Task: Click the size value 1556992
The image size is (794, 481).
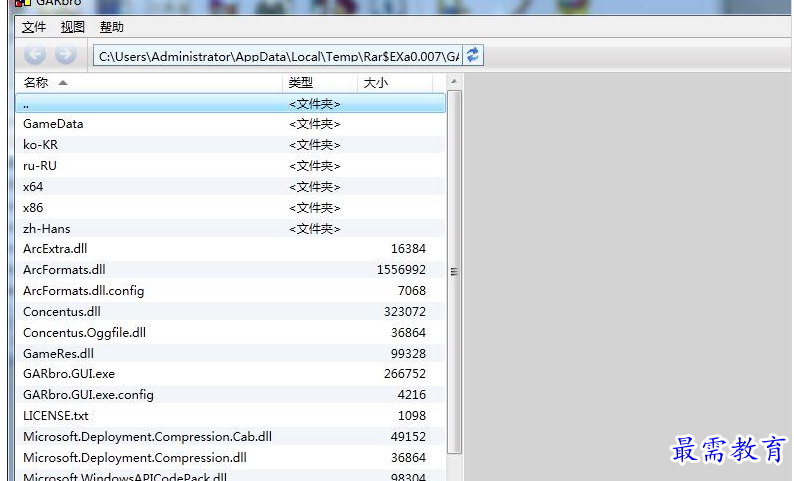Action: click(x=401, y=270)
